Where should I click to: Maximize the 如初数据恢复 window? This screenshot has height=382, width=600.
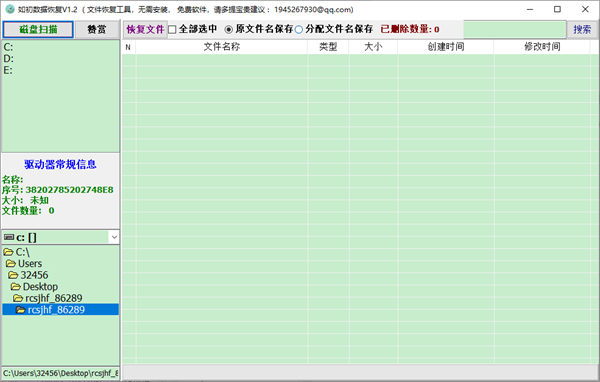[x=558, y=9]
